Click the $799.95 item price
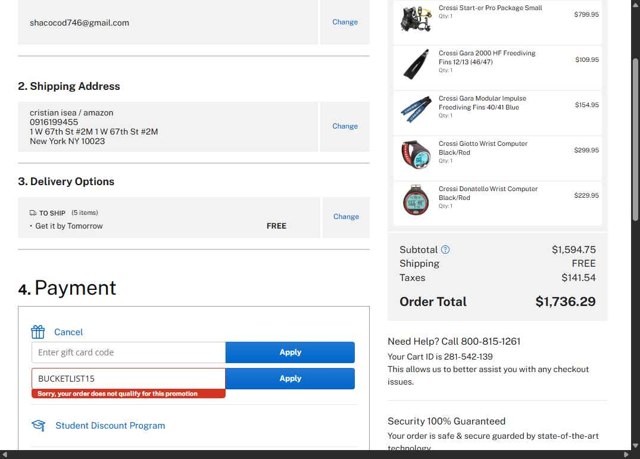This screenshot has width=640, height=459. click(587, 14)
